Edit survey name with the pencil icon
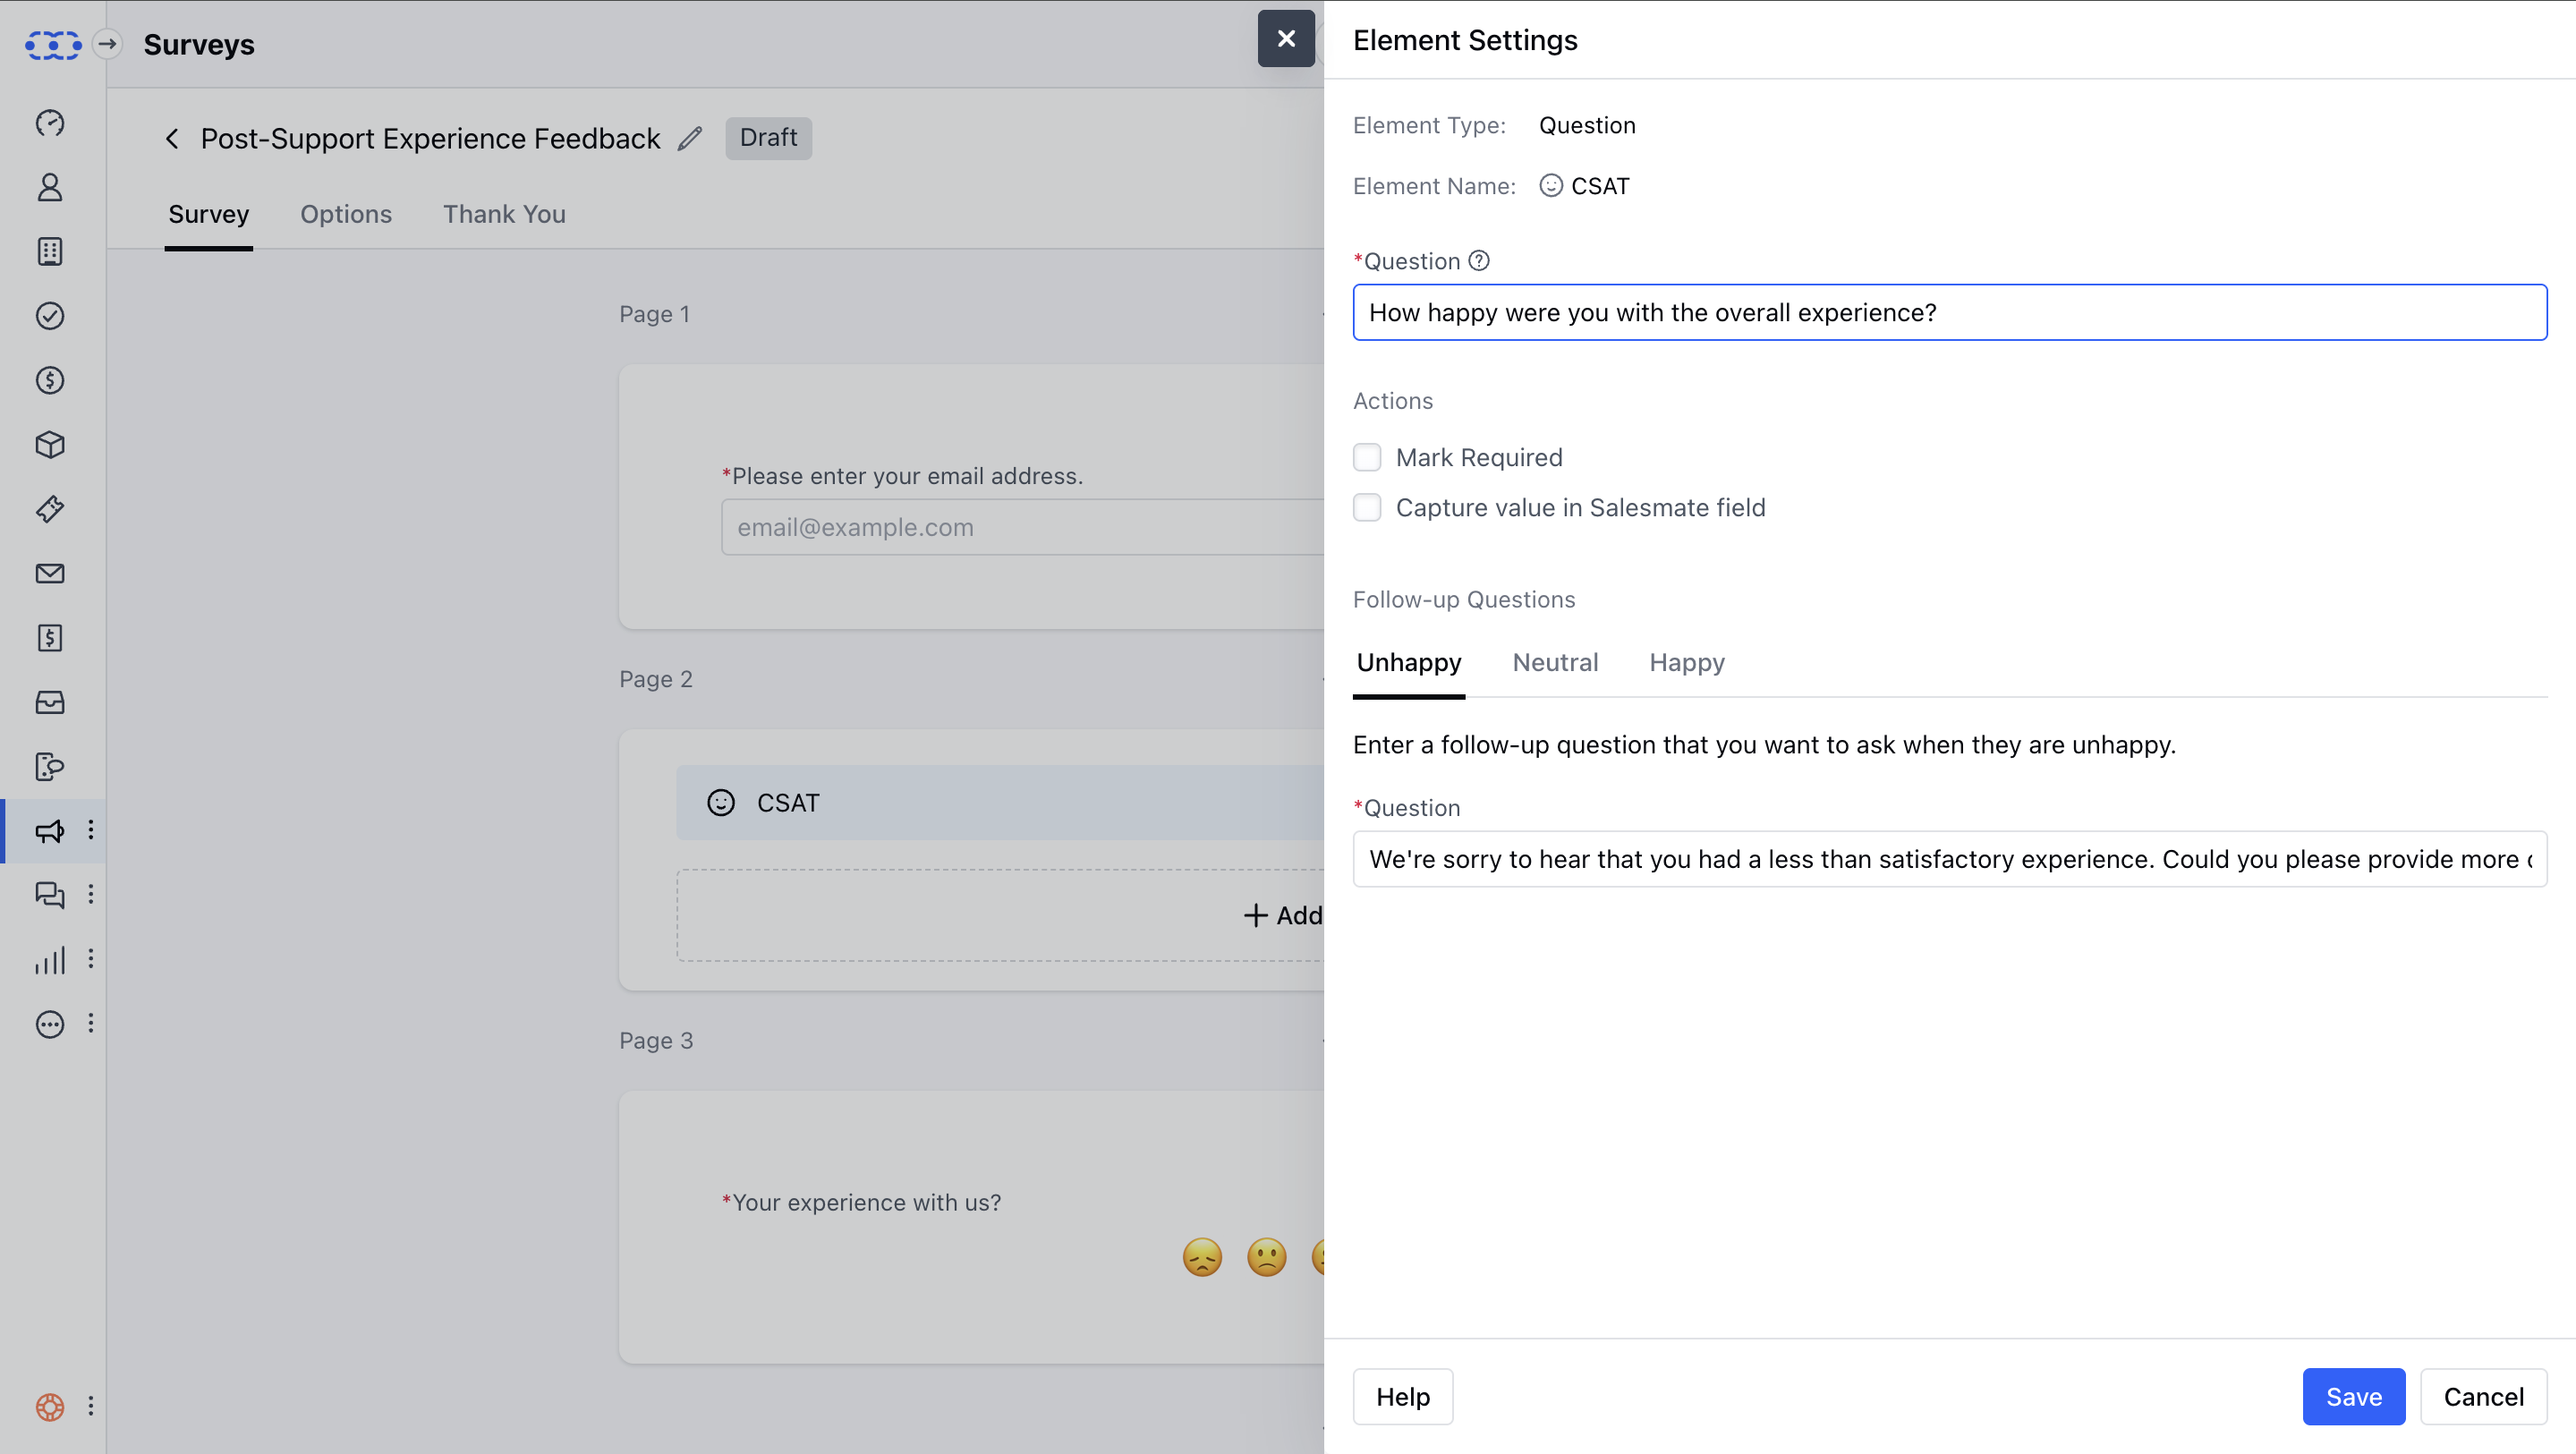Image resolution: width=2576 pixels, height=1454 pixels. tap(690, 138)
